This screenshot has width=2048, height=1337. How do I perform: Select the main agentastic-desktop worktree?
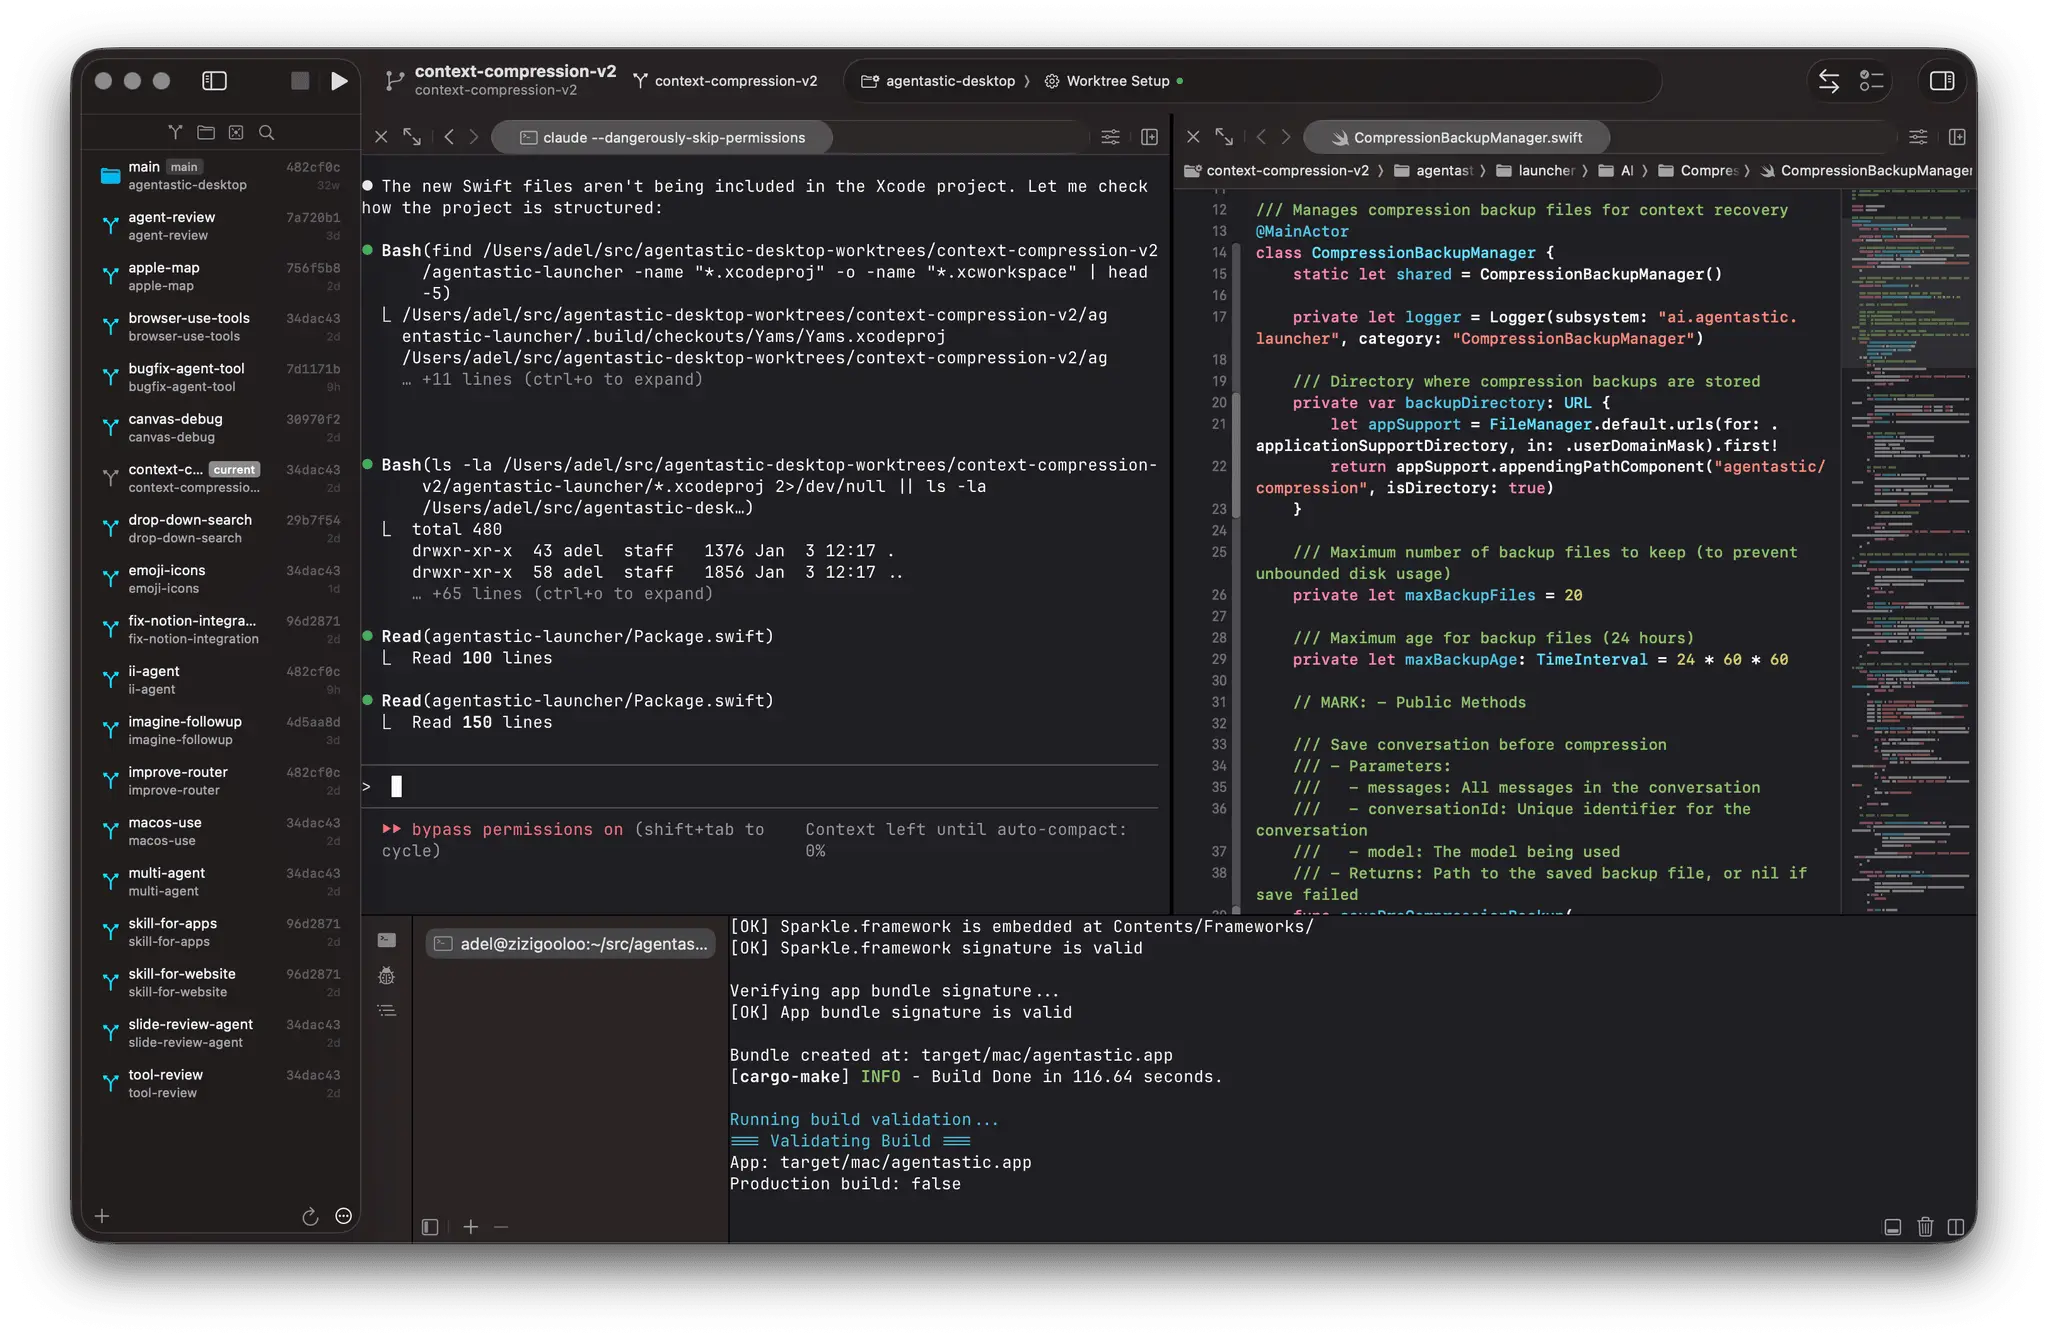[x=221, y=175]
